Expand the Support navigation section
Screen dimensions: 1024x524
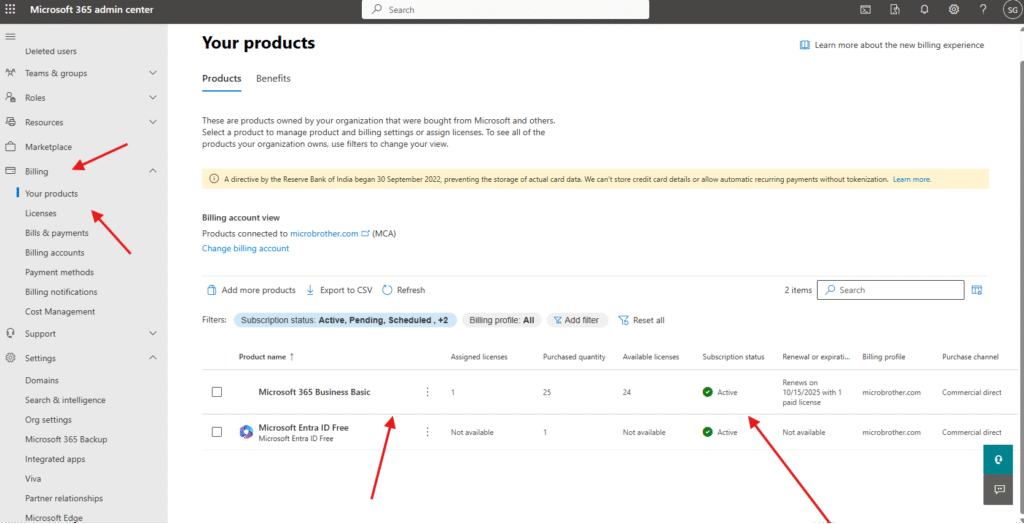[x=153, y=333]
